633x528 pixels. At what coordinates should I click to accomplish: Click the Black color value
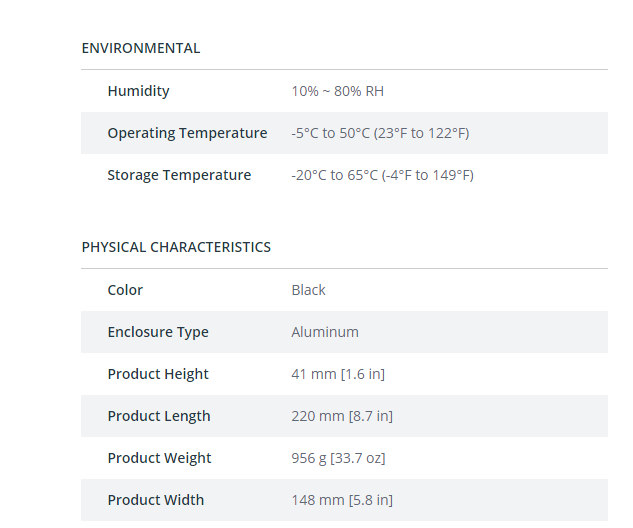click(308, 290)
